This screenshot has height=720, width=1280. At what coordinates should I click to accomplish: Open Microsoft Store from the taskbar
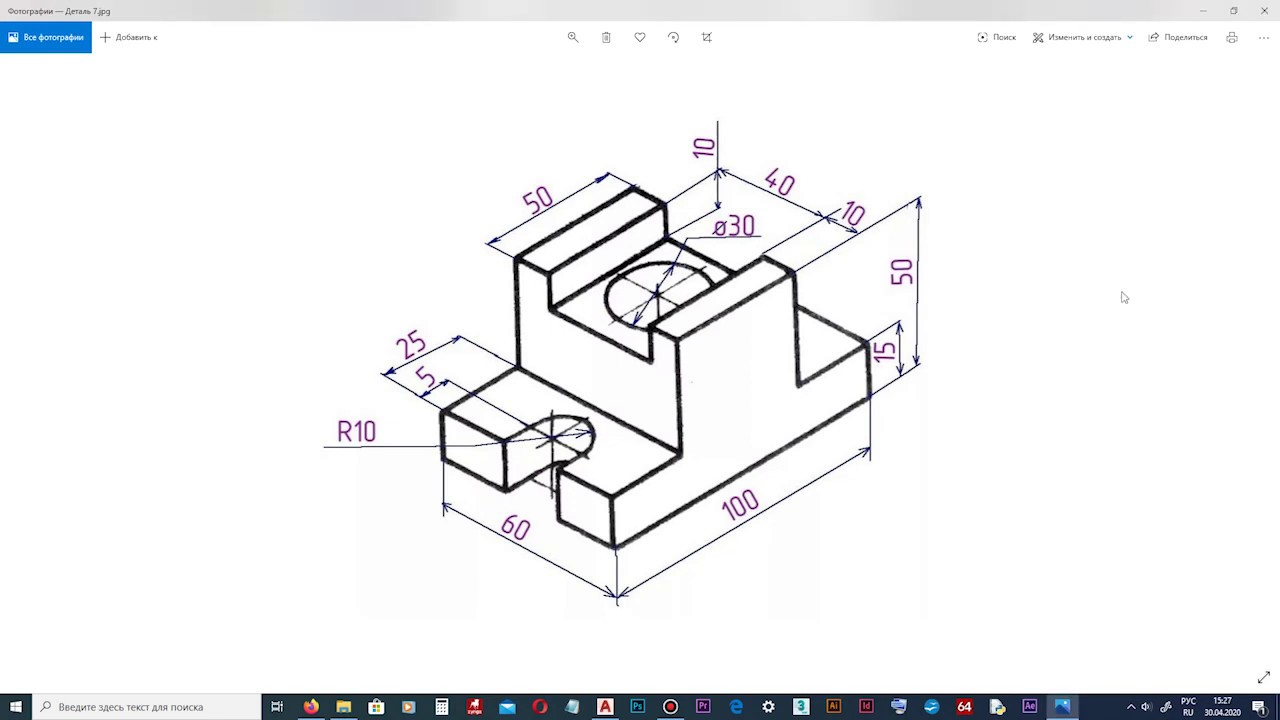click(376, 707)
